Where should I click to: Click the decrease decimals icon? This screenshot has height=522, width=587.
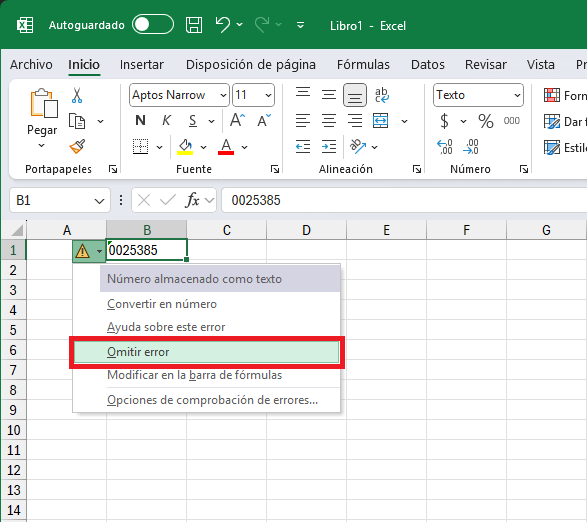point(471,146)
